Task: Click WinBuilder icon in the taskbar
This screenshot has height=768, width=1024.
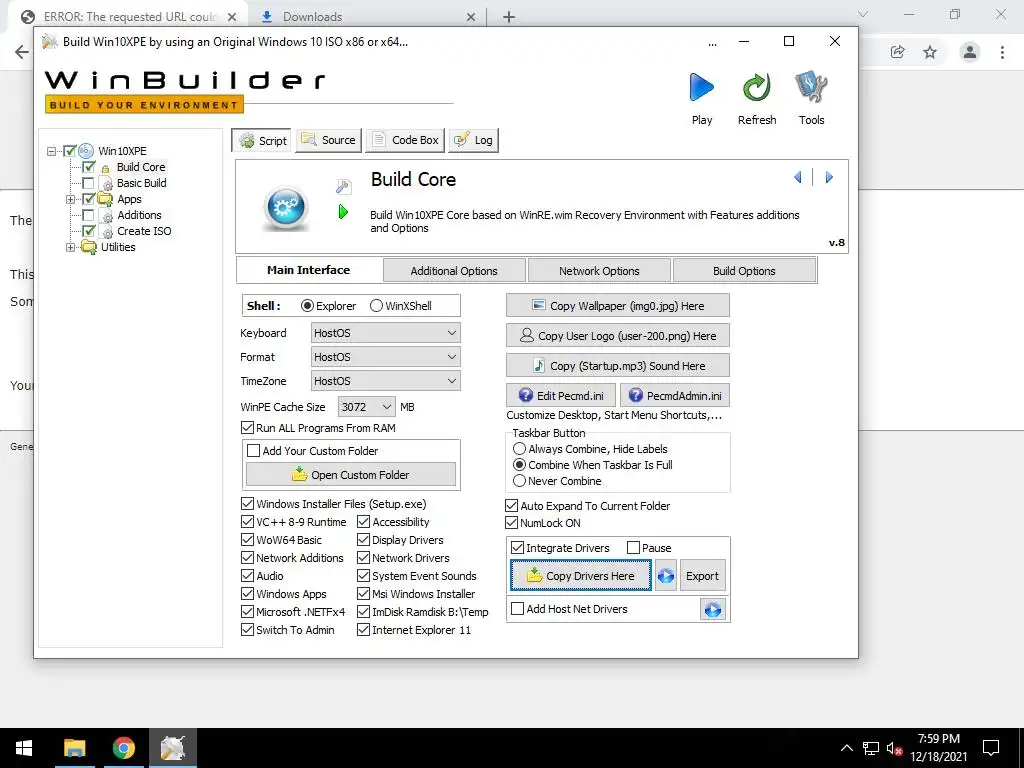Action: tap(173, 748)
